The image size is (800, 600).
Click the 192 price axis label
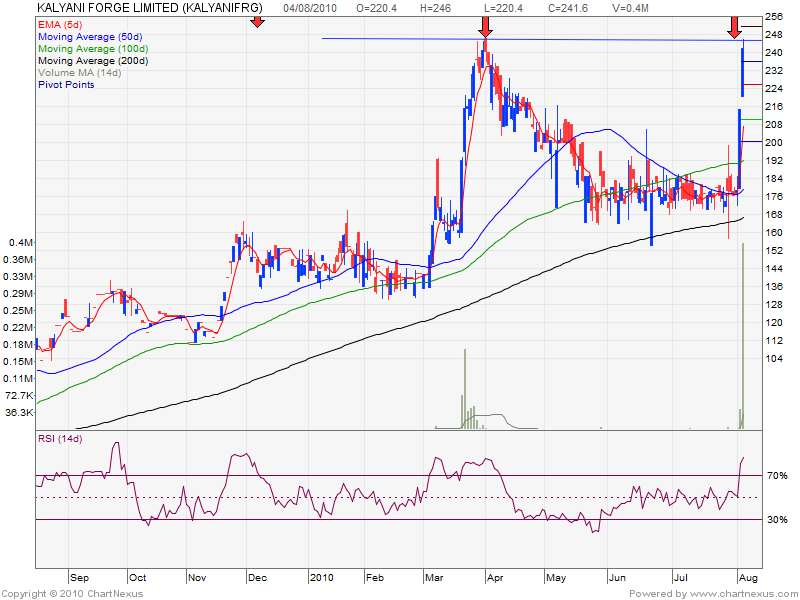coord(774,160)
